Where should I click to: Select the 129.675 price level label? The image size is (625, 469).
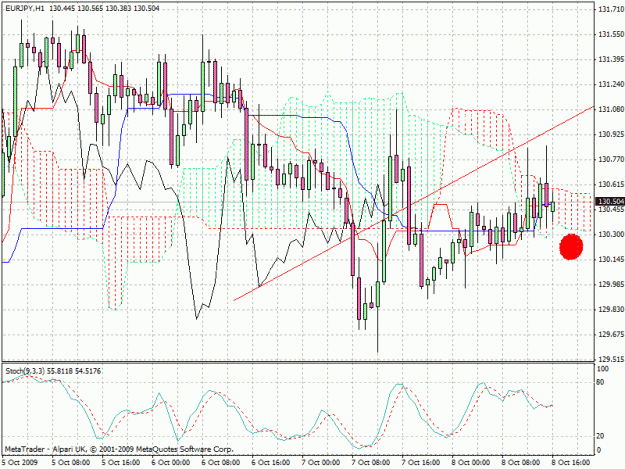611,334
